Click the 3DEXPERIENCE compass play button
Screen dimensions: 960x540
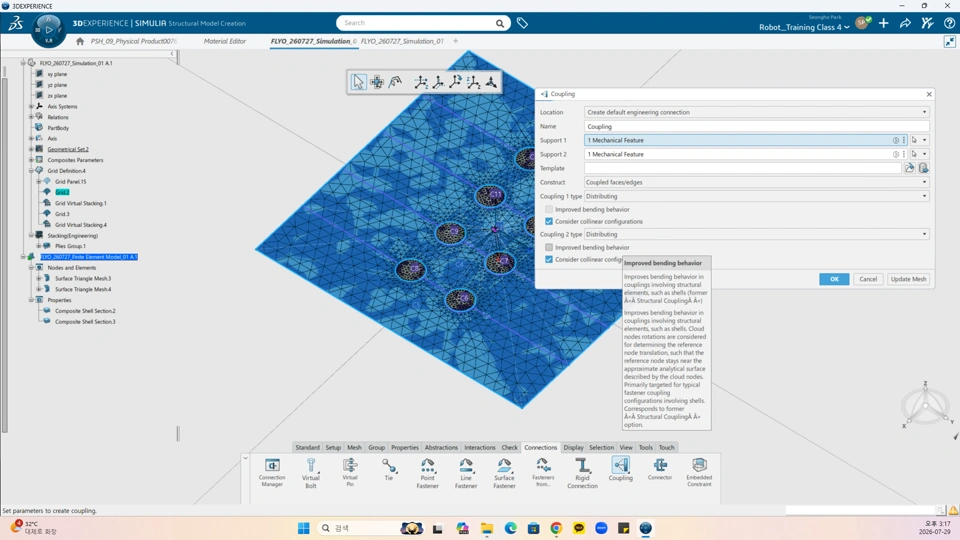point(48,29)
